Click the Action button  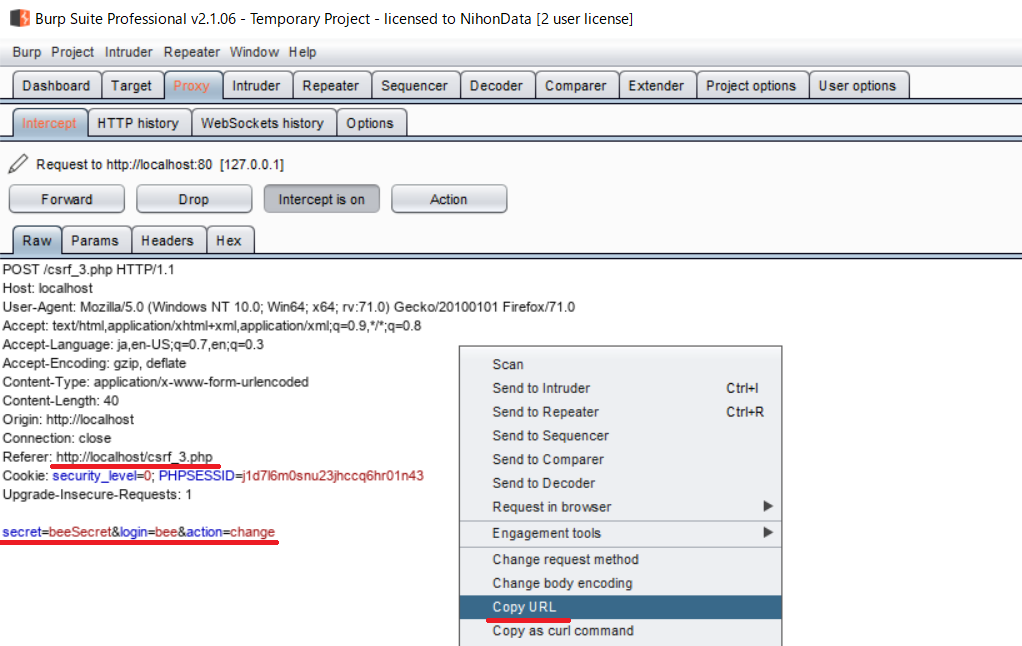[x=448, y=199]
